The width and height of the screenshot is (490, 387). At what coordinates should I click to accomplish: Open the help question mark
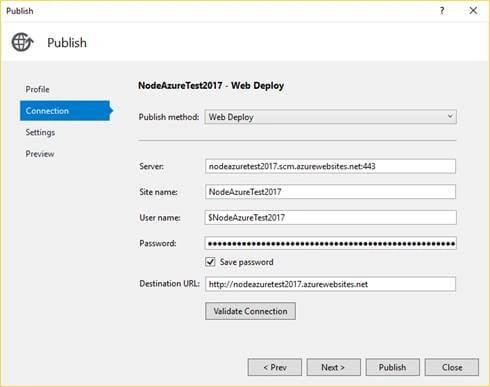[x=442, y=11]
